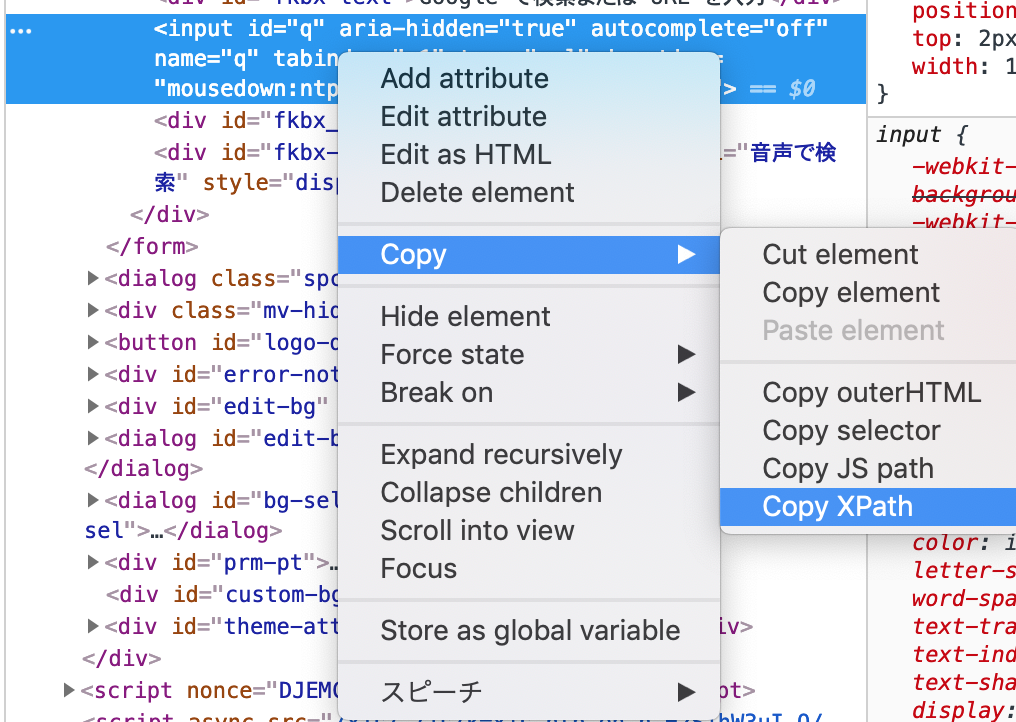Collapse the dialog id="edit-b node
Image resolution: width=1016 pixels, height=722 pixels.
click(93, 437)
